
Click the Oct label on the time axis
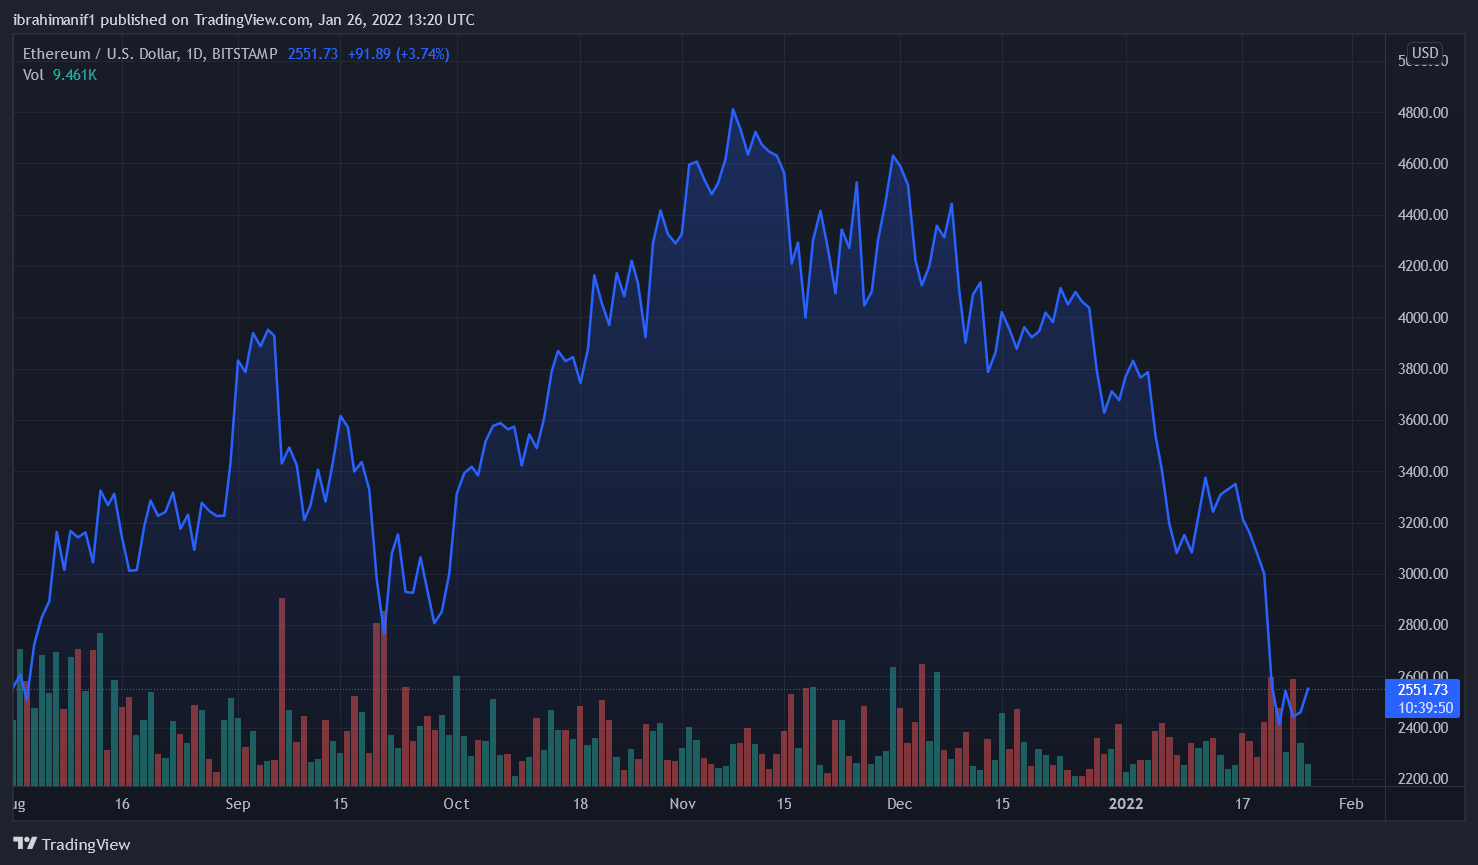(456, 804)
